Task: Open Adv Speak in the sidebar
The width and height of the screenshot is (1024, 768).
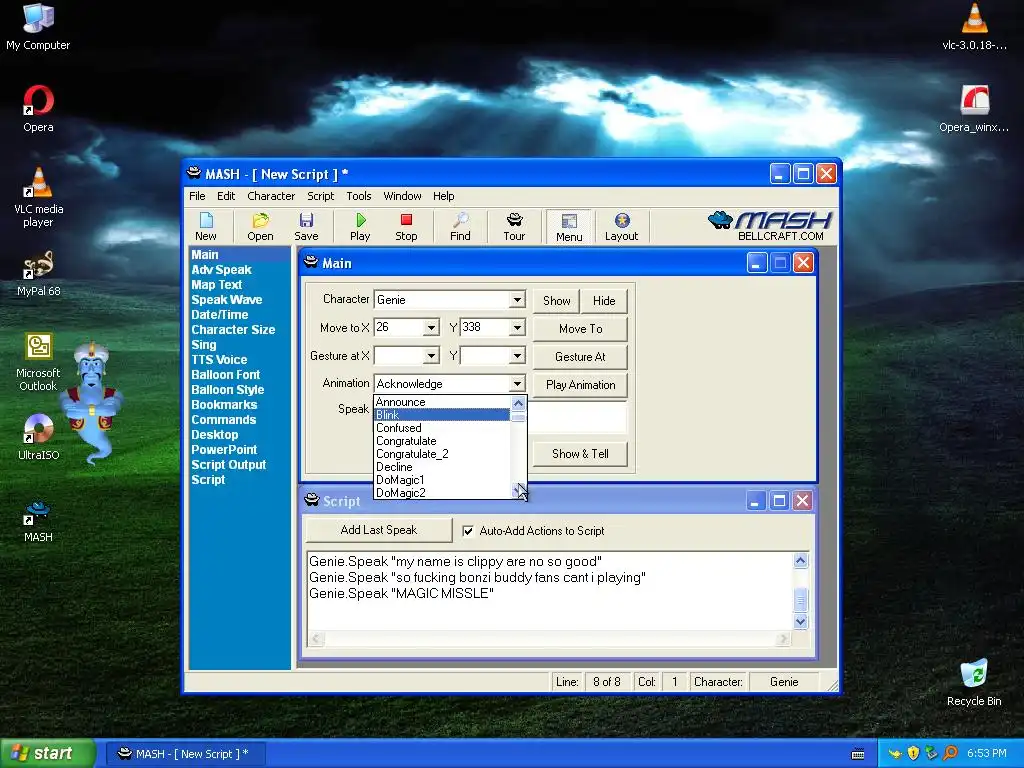Action: pos(221,270)
